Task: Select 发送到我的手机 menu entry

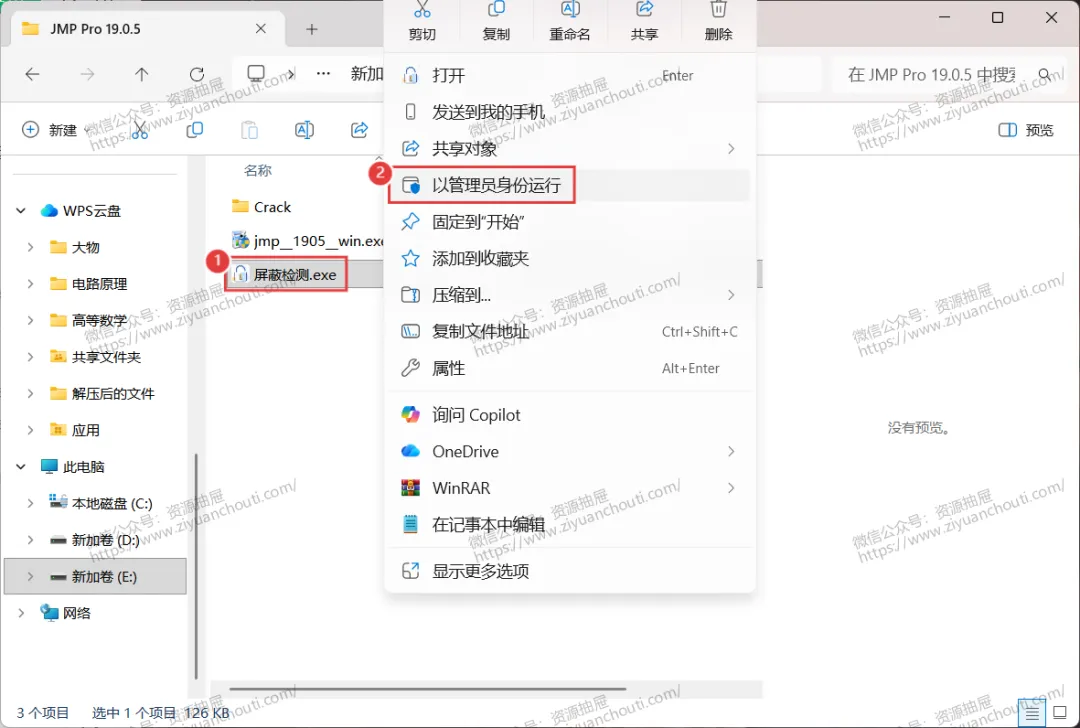Action: pyautogui.click(x=570, y=112)
